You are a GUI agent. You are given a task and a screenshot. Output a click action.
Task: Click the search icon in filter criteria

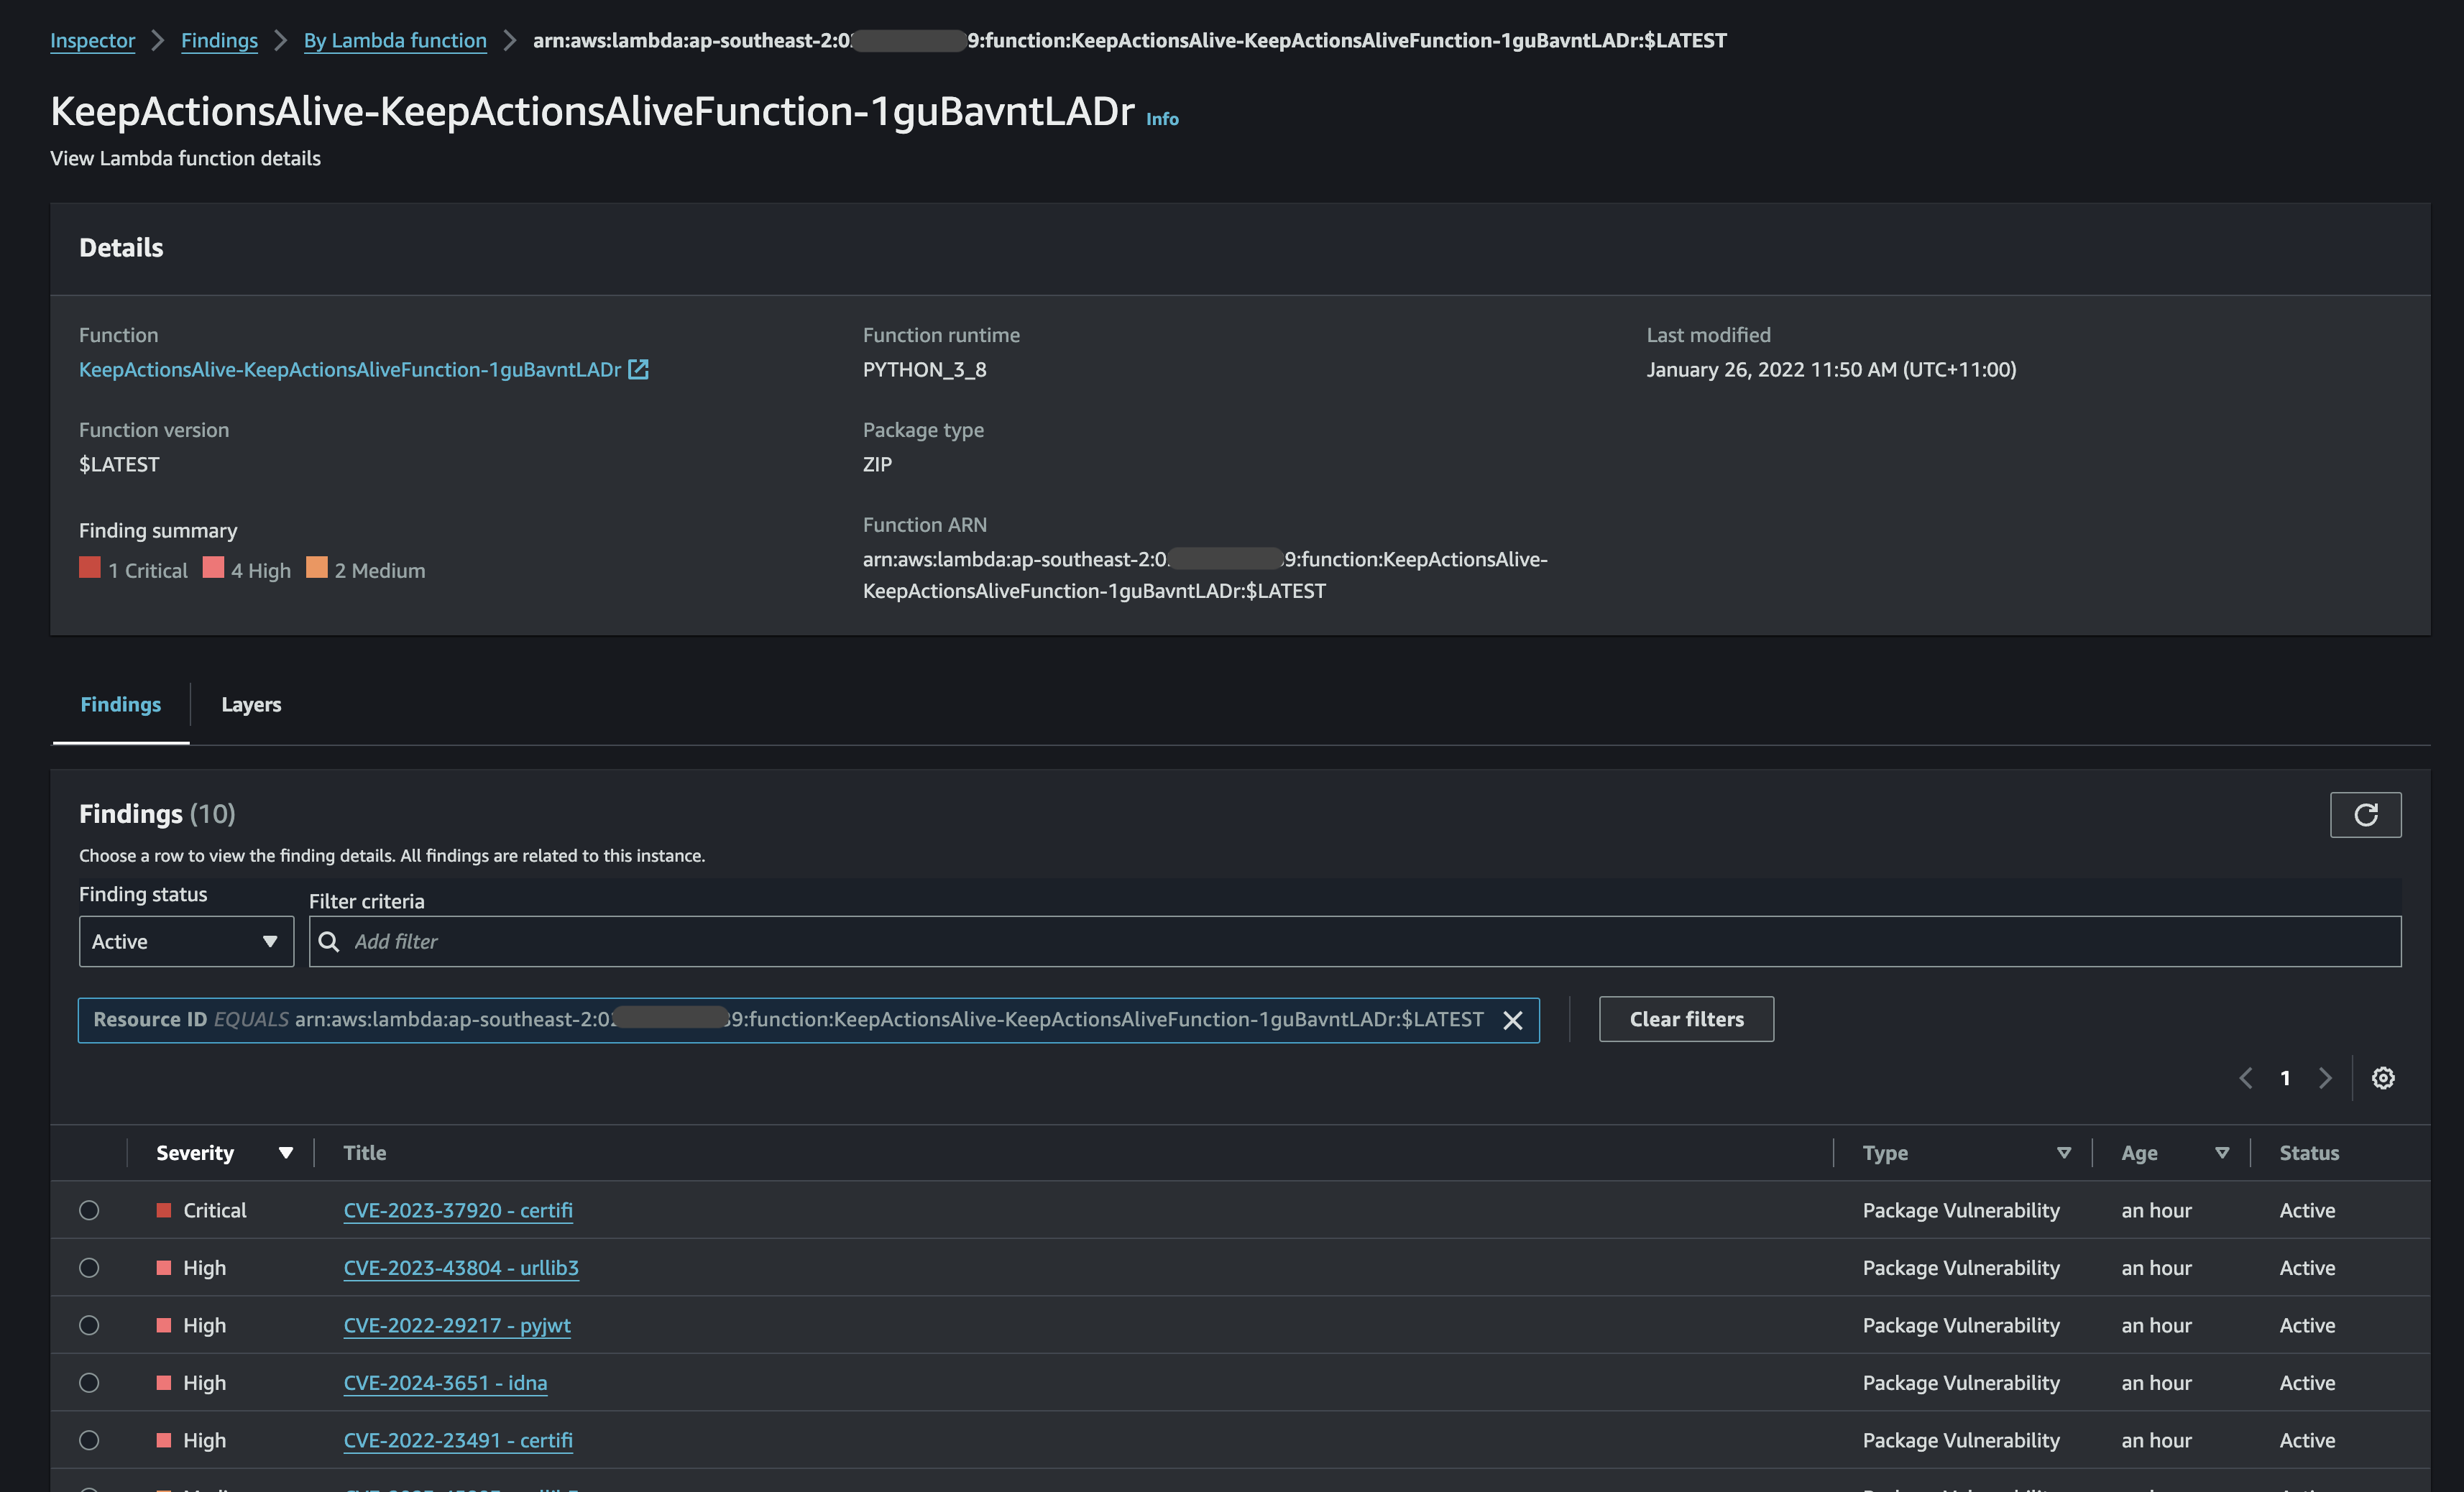(329, 941)
